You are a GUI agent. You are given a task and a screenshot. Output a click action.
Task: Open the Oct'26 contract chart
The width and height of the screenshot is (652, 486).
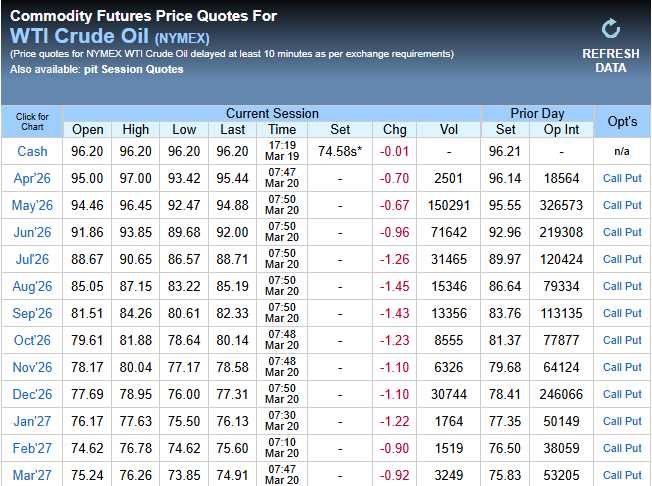coord(32,340)
